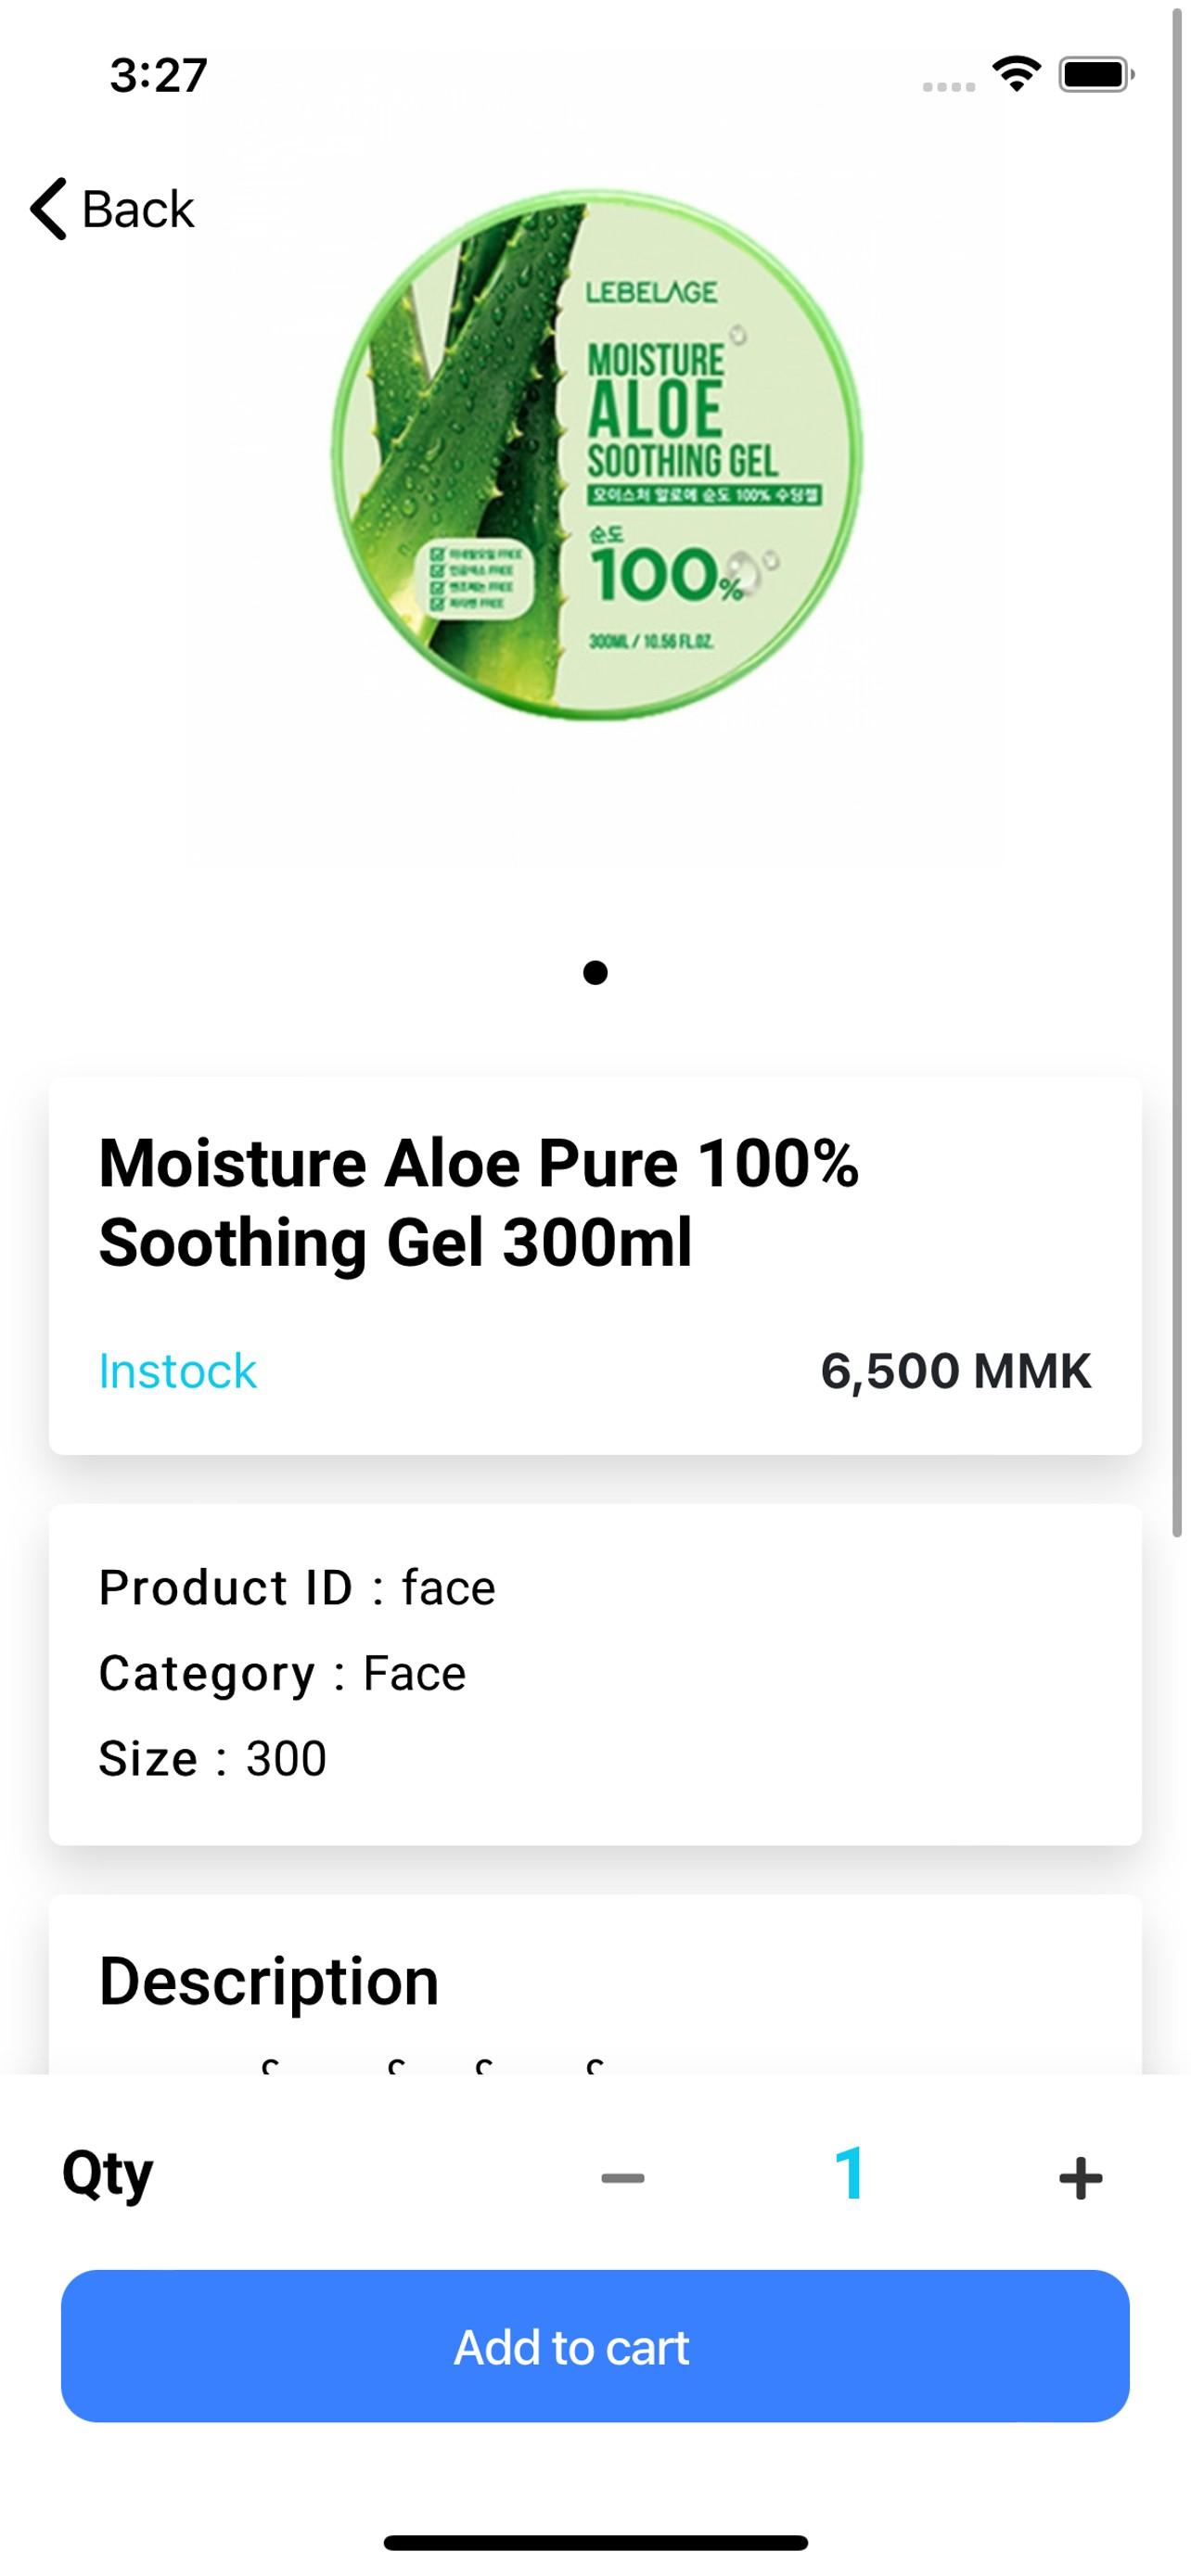This screenshot has width=1191, height=2576.
Task: Tap the Add to cart button
Action: (x=595, y=2346)
